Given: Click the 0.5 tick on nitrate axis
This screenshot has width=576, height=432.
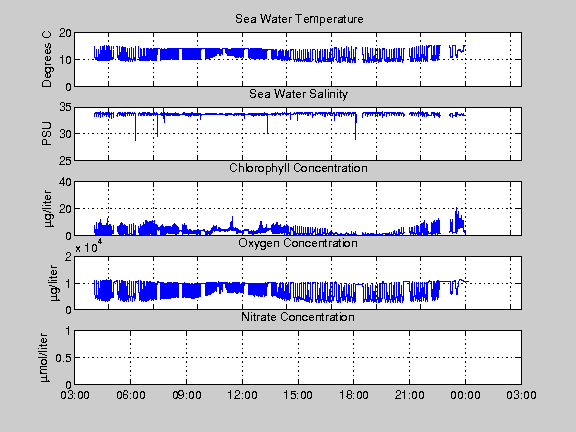Looking at the screenshot, I should [64, 358].
